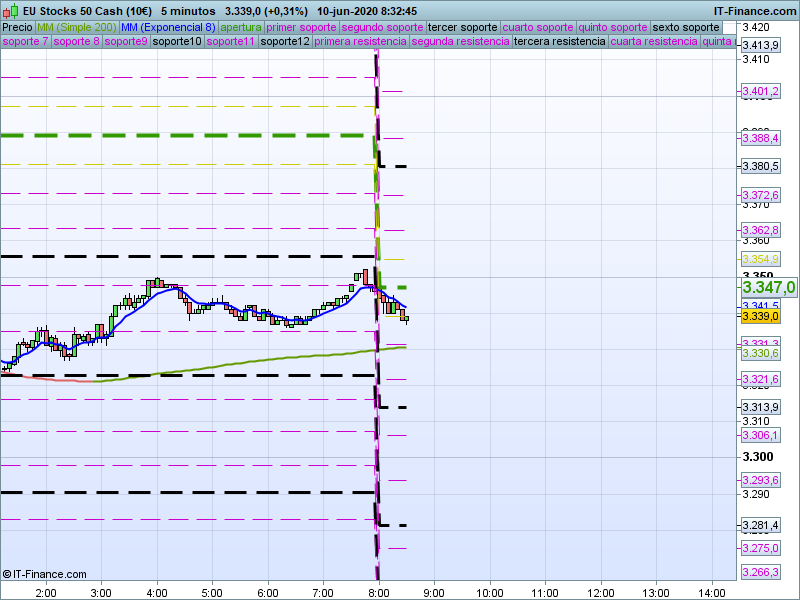Screen dimensions: 800x600
Task: Select the cuarta resistencia label
Action: click(653, 42)
